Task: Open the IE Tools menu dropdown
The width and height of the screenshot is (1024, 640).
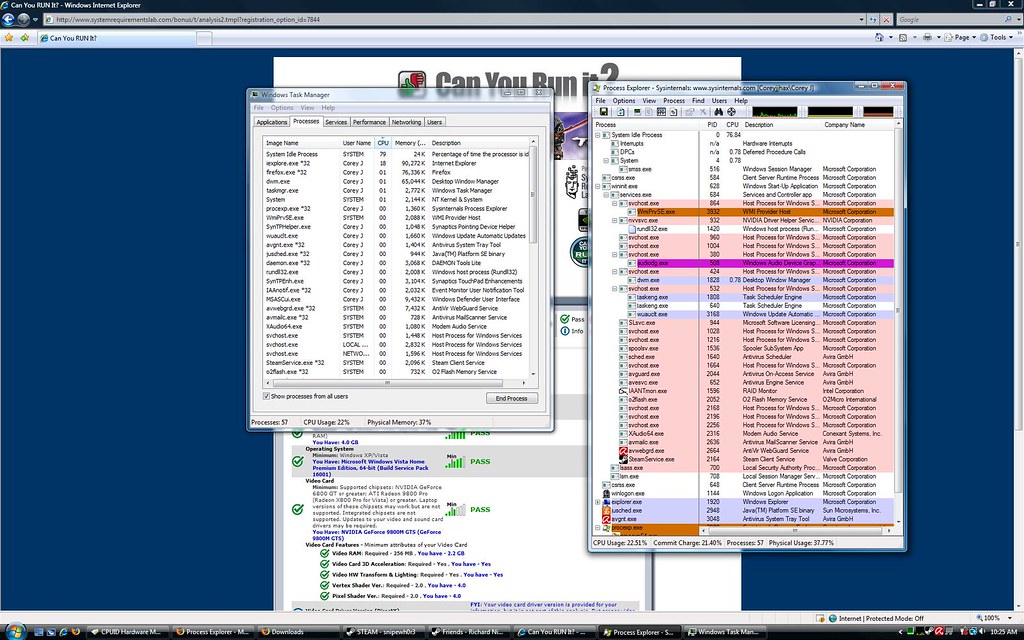Action: click(x=999, y=38)
